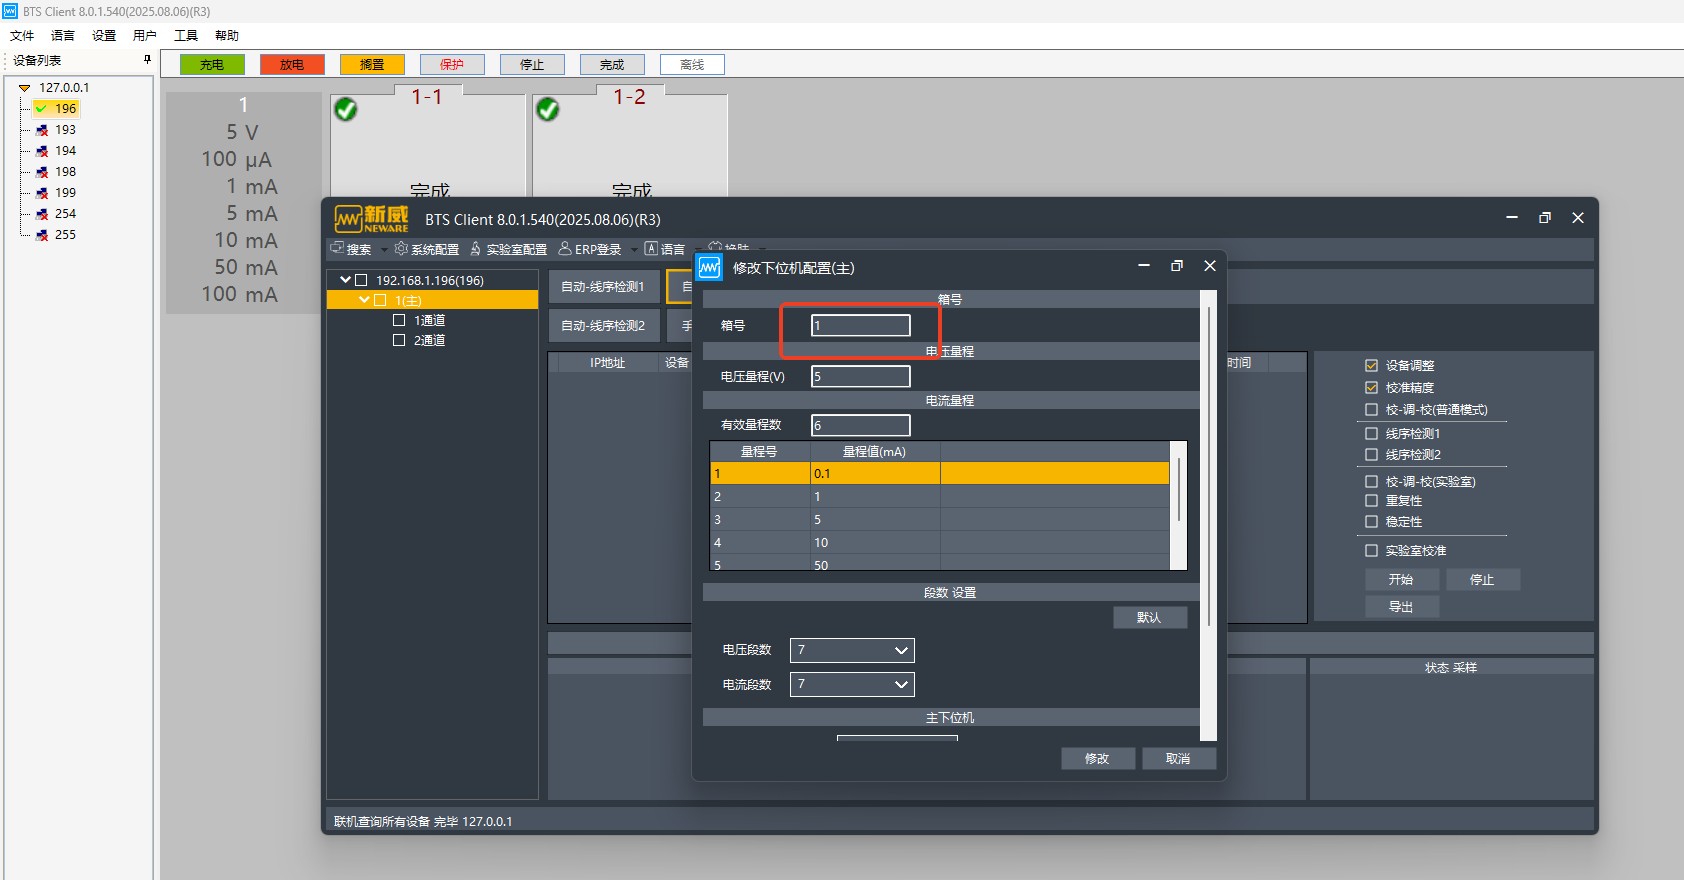Click the offline device icon next to 193
The height and width of the screenshot is (880, 1684).
click(x=42, y=130)
